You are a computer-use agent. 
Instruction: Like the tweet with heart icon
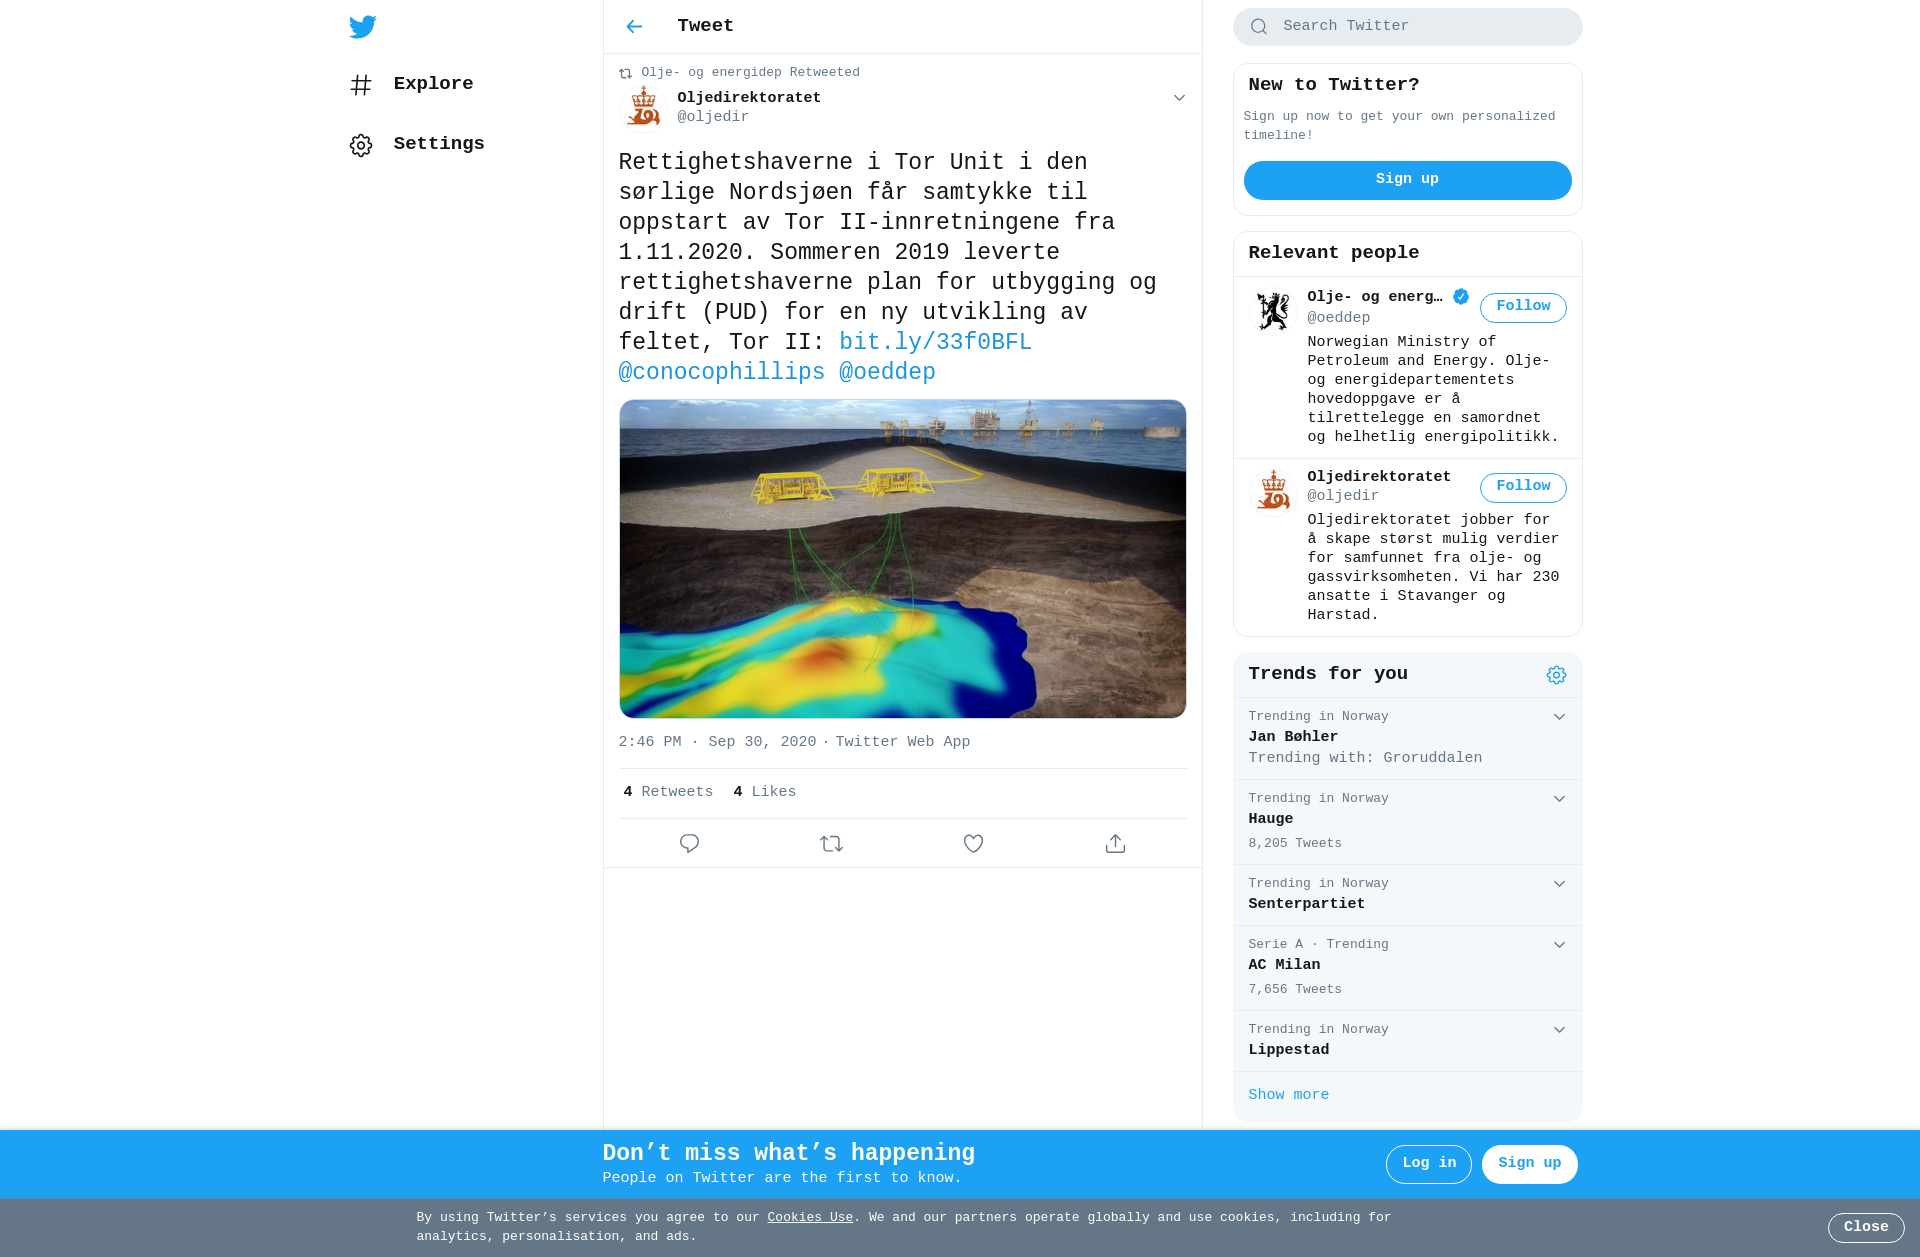point(973,843)
